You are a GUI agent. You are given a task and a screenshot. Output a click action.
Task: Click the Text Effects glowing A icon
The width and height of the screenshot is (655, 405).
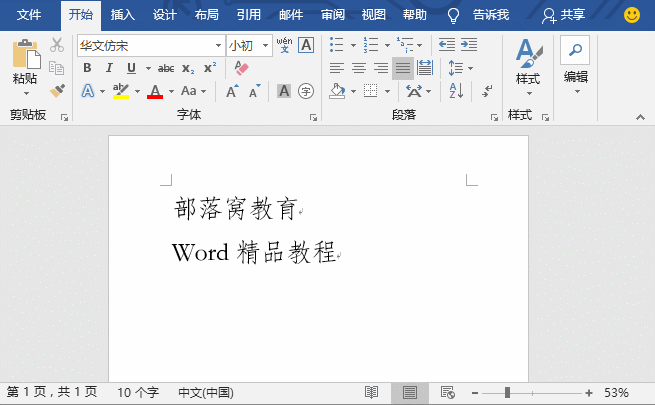[x=88, y=91]
